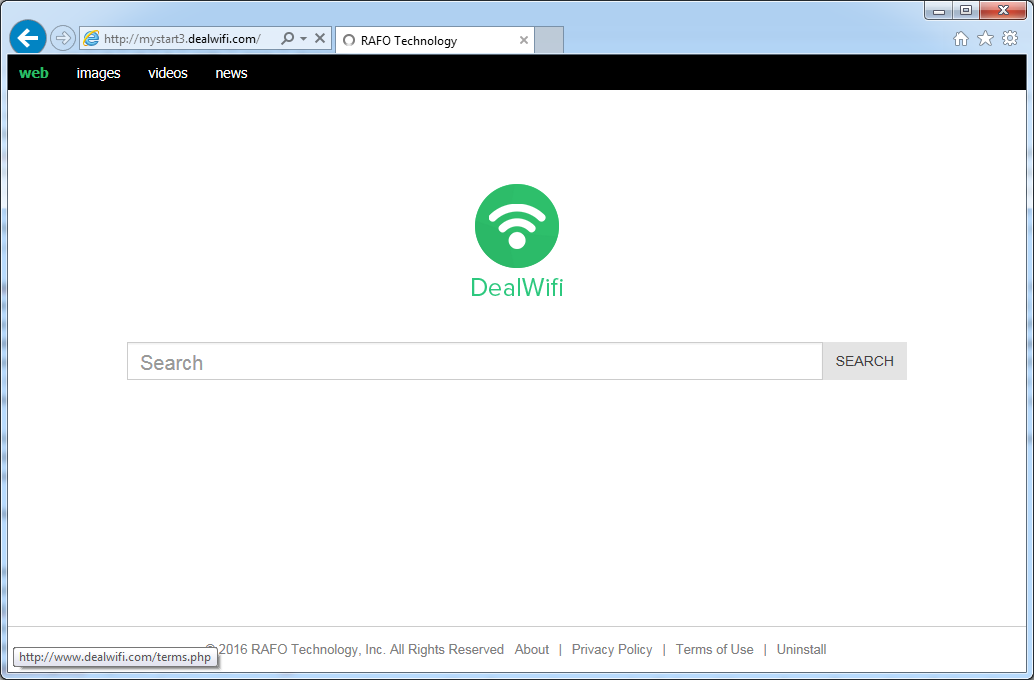
Task: Select the web search category
Action: click(x=34, y=73)
